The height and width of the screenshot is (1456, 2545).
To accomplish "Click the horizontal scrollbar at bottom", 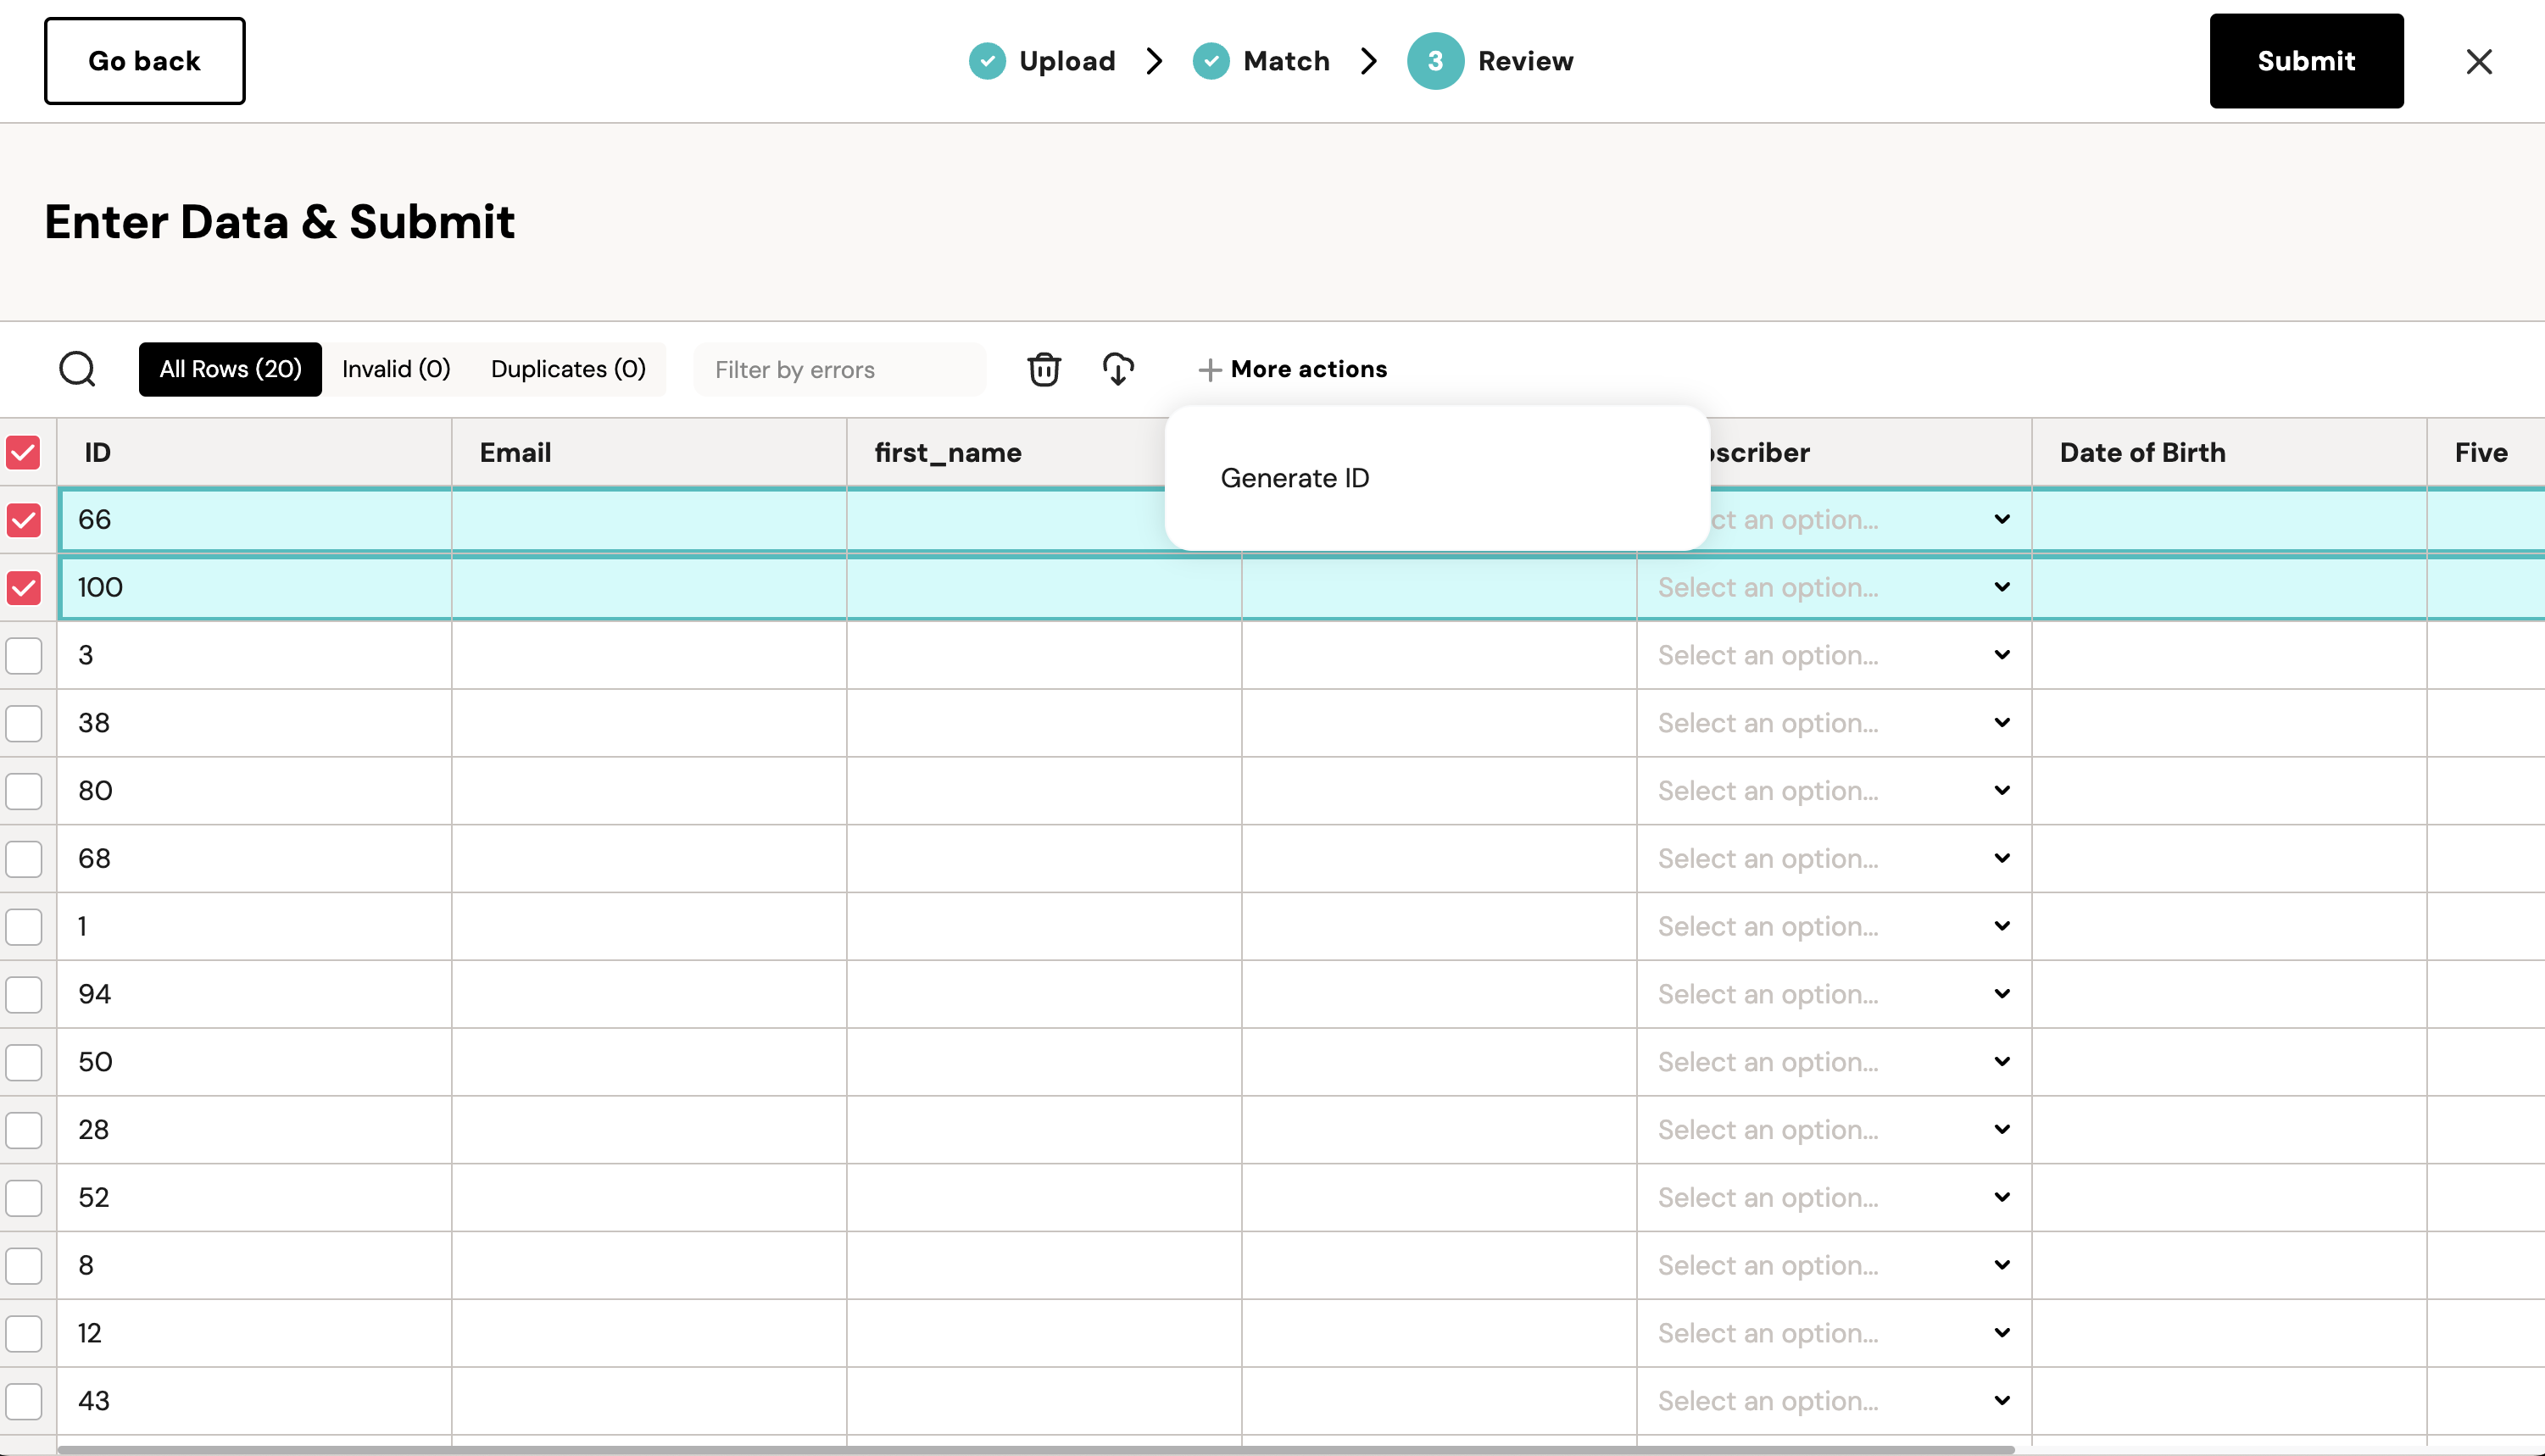I will (1035, 1449).
